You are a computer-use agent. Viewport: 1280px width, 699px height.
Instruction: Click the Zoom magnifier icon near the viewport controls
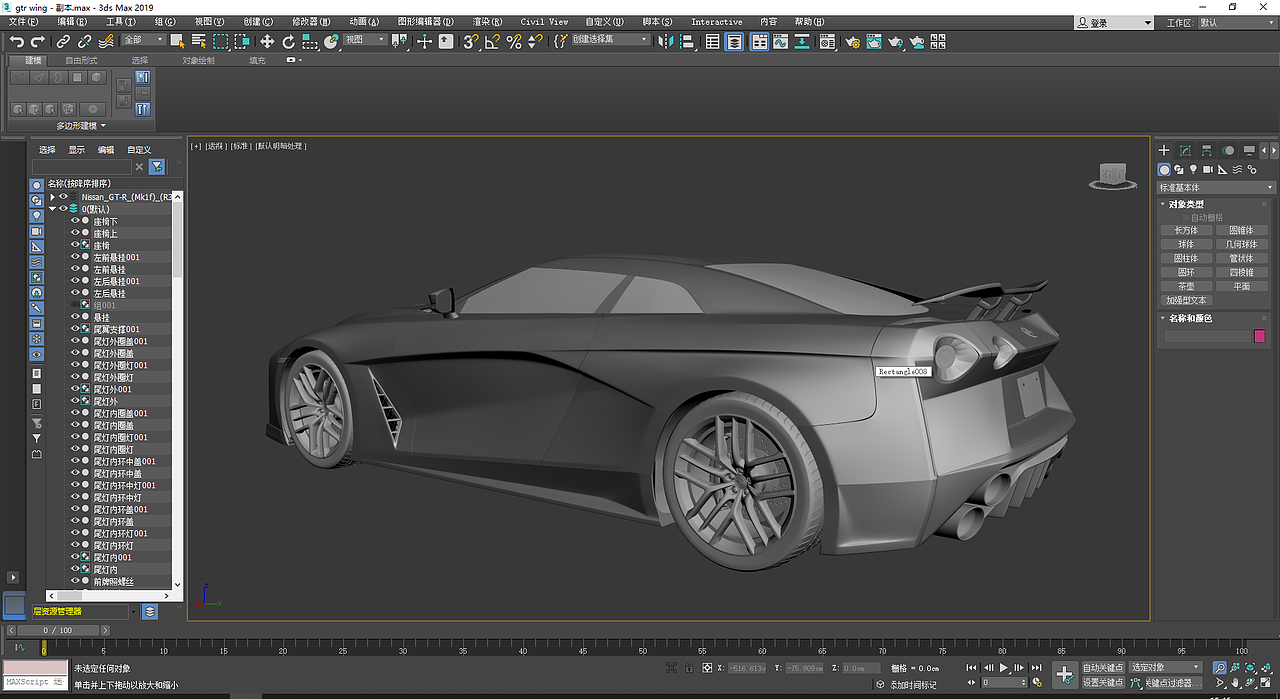[x=1219, y=667]
